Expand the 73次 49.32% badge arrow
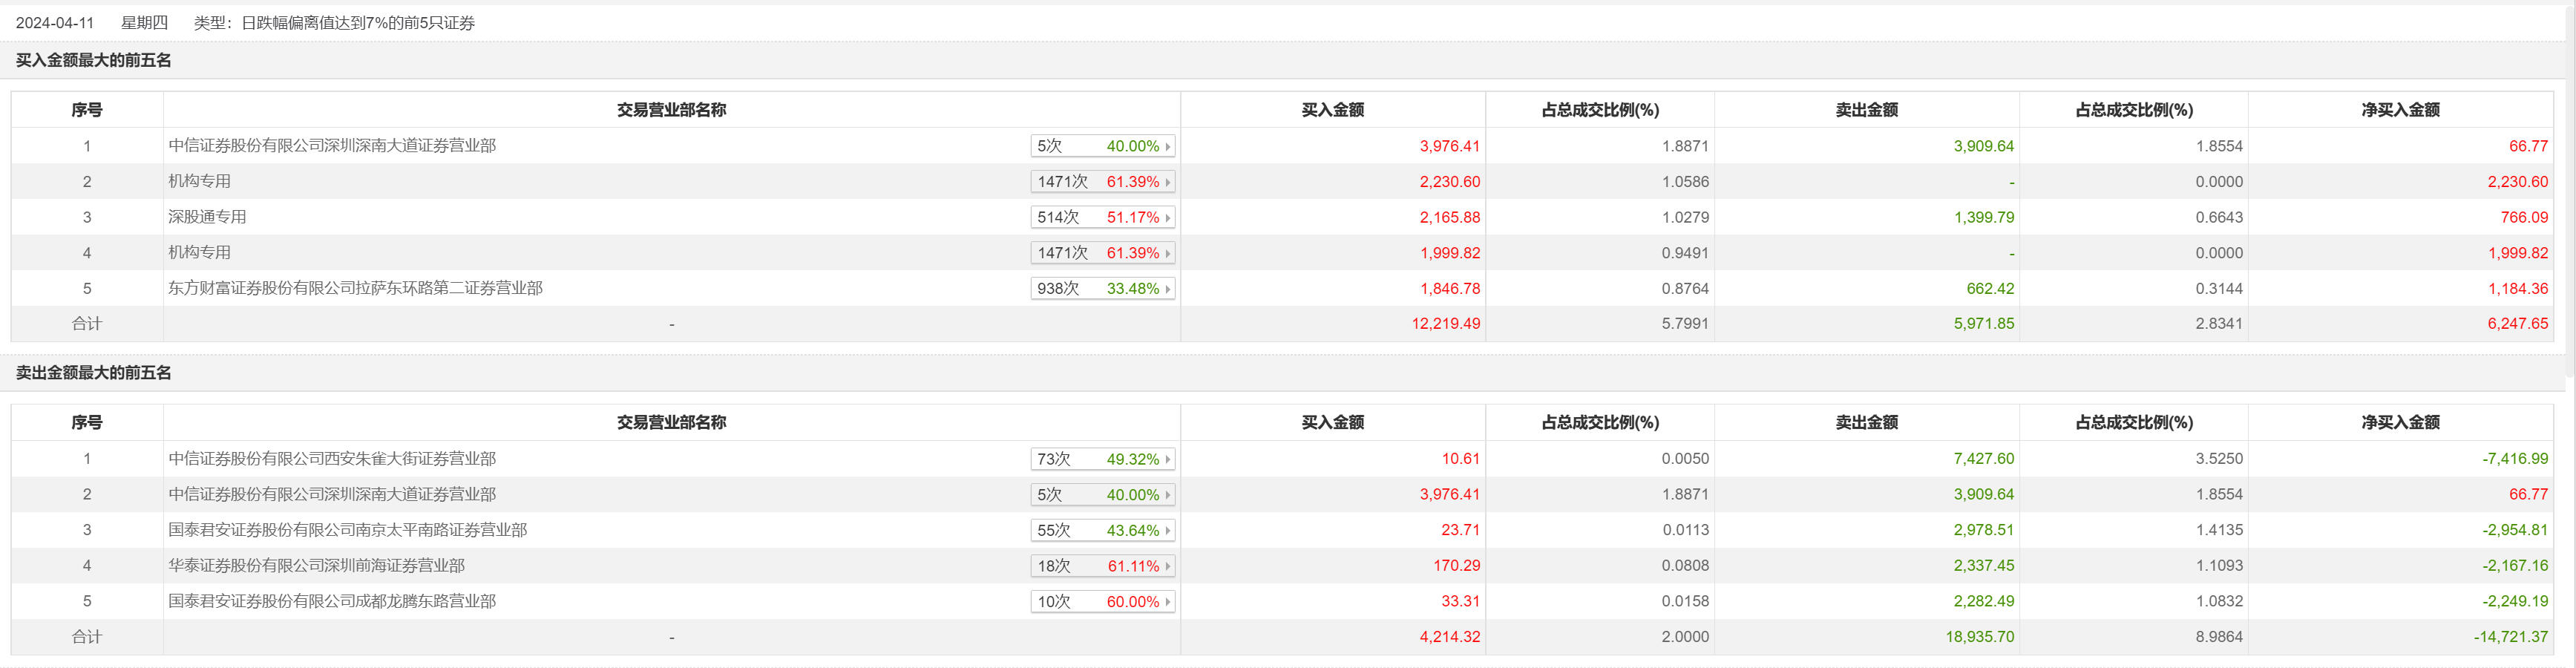The width and height of the screenshot is (2576, 668). click(1167, 460)
